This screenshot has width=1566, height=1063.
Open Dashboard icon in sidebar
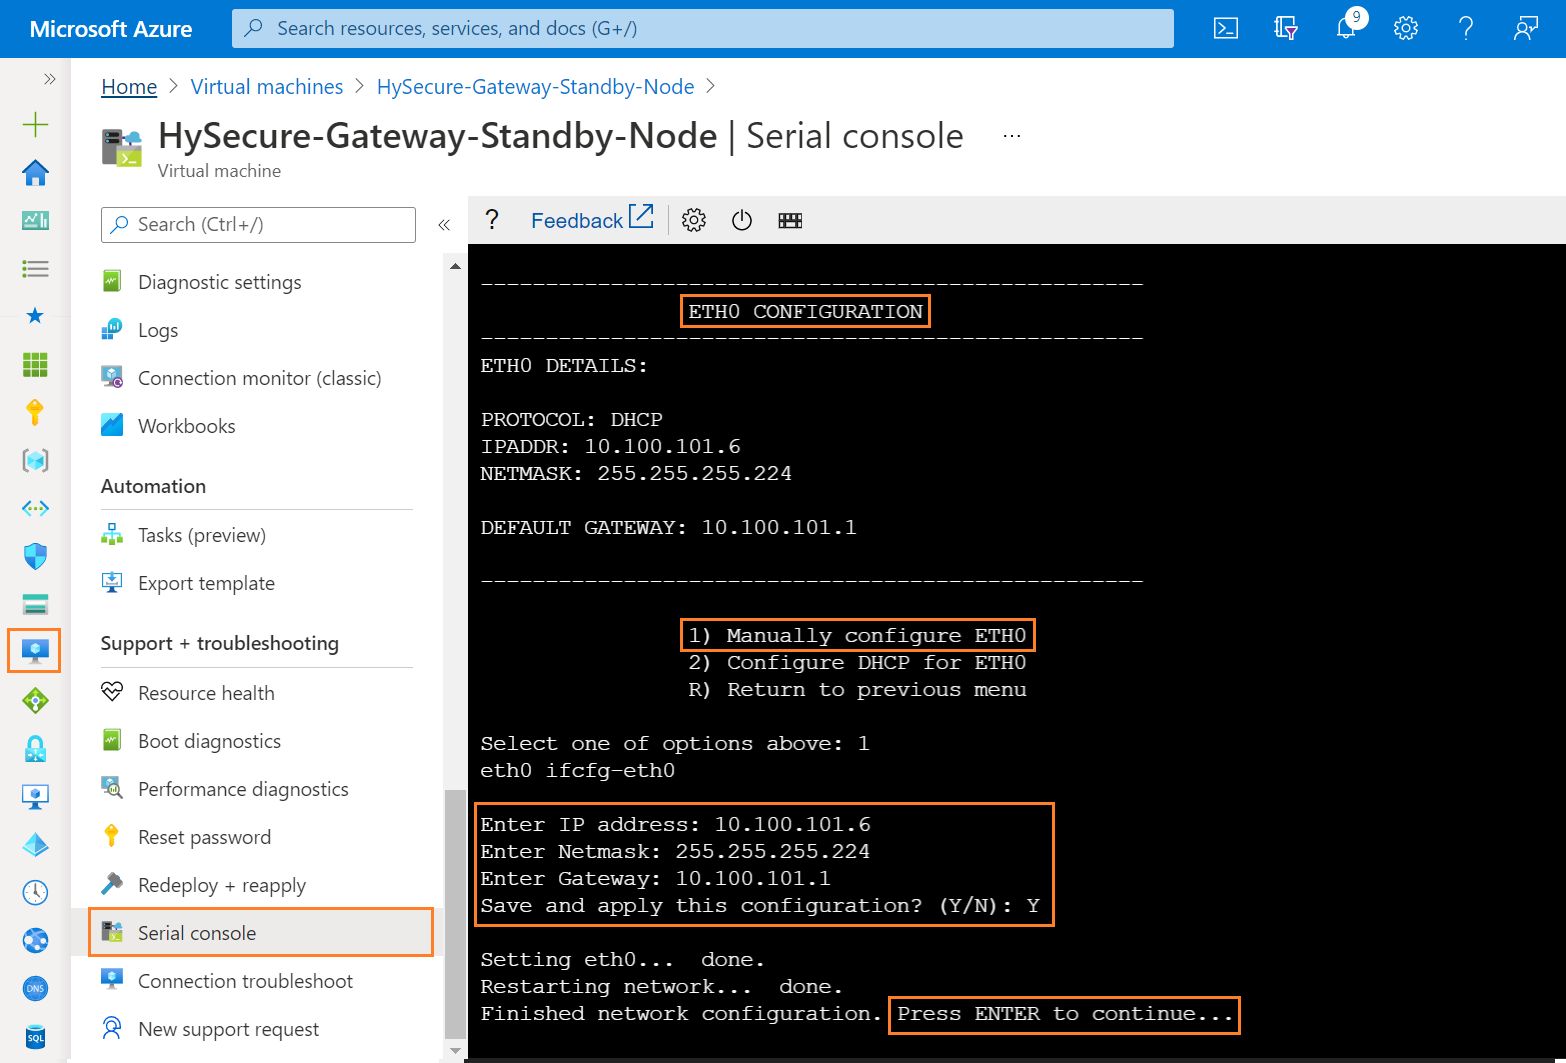pyautogui.click(x=35, y=220)
